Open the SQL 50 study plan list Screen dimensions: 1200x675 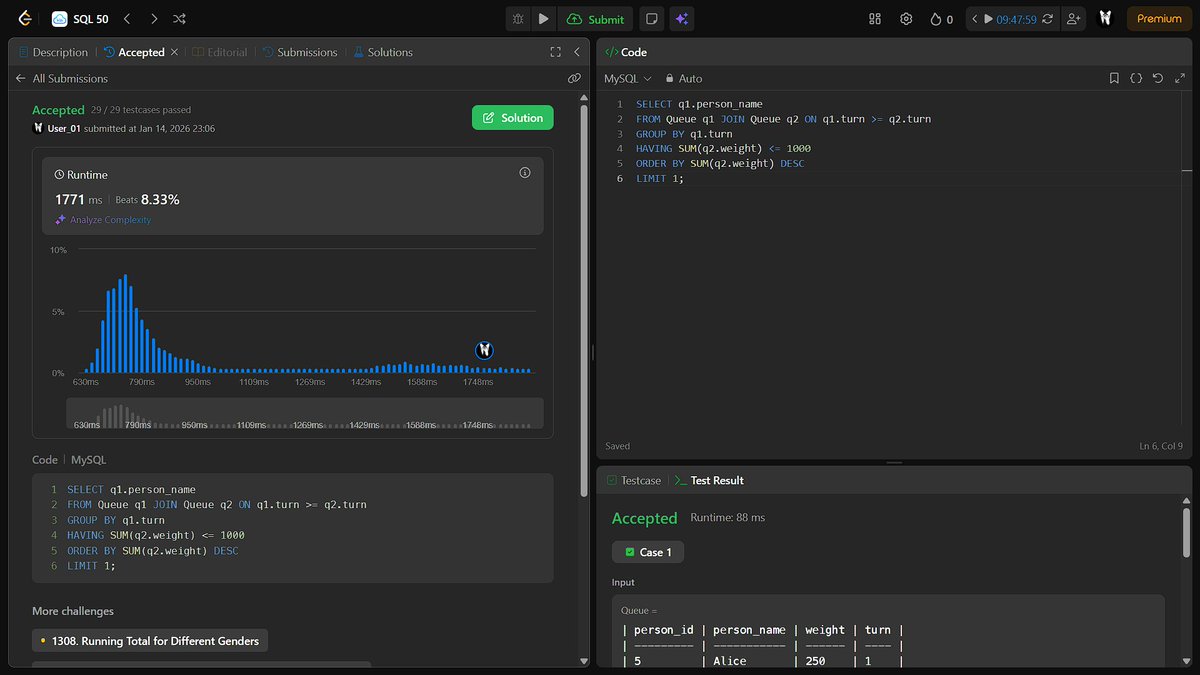point(80,18)
